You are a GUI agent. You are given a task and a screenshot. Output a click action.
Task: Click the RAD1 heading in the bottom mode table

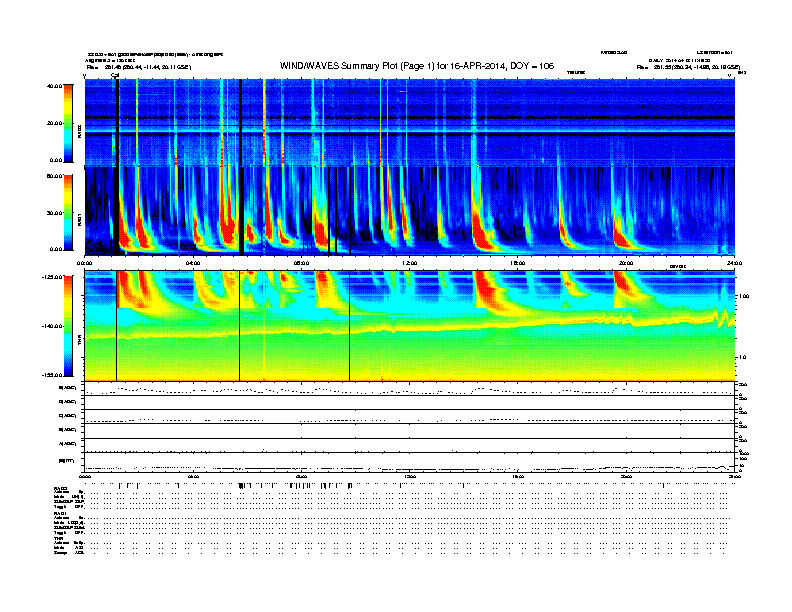[x=60, y=513]
